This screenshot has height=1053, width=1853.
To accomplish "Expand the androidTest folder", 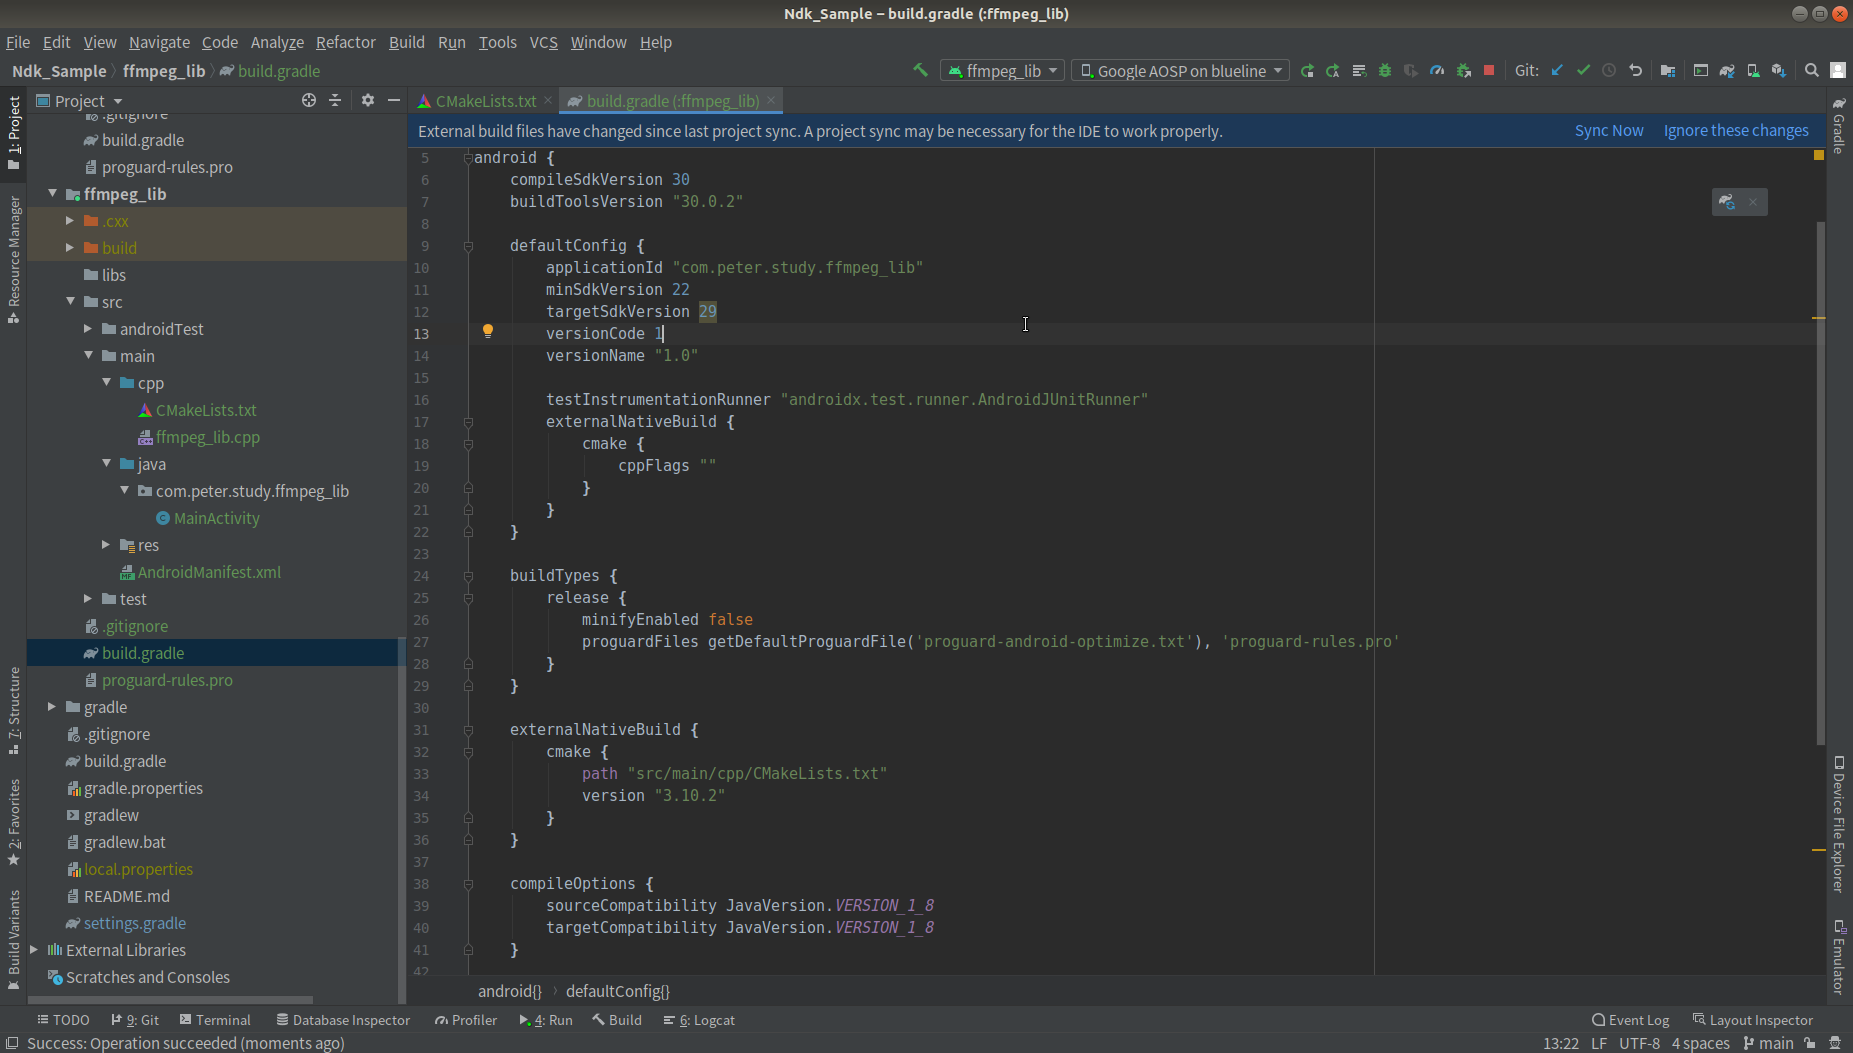I will point(87,328).
